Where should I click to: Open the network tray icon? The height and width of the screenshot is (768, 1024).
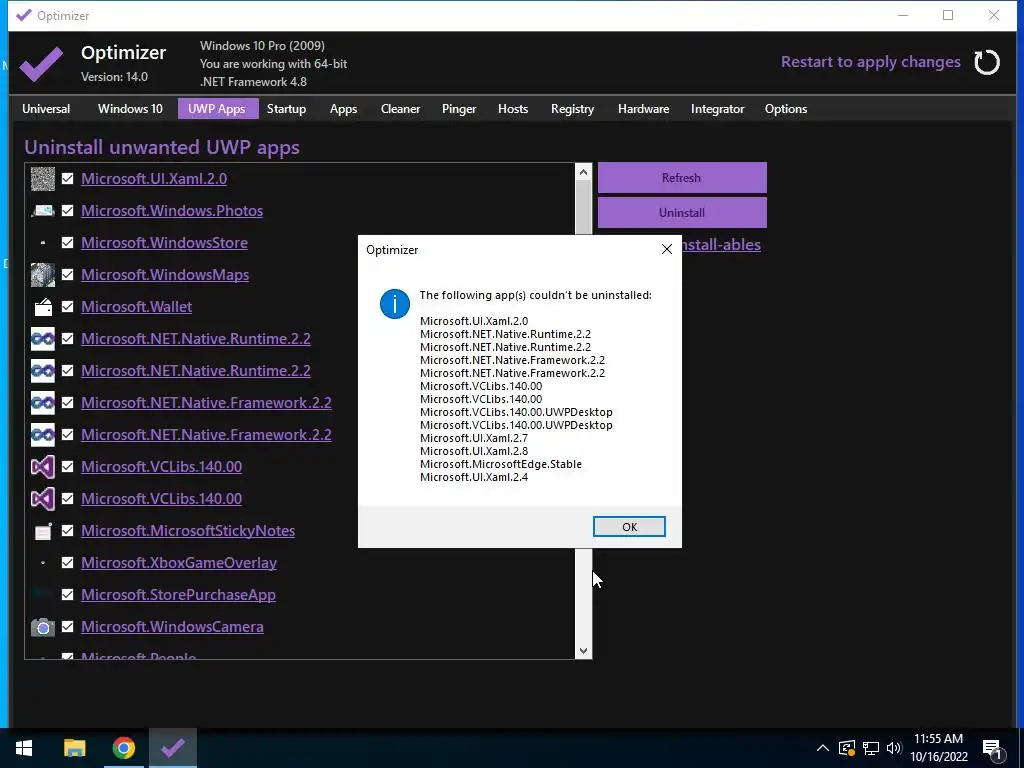point(870,748)
